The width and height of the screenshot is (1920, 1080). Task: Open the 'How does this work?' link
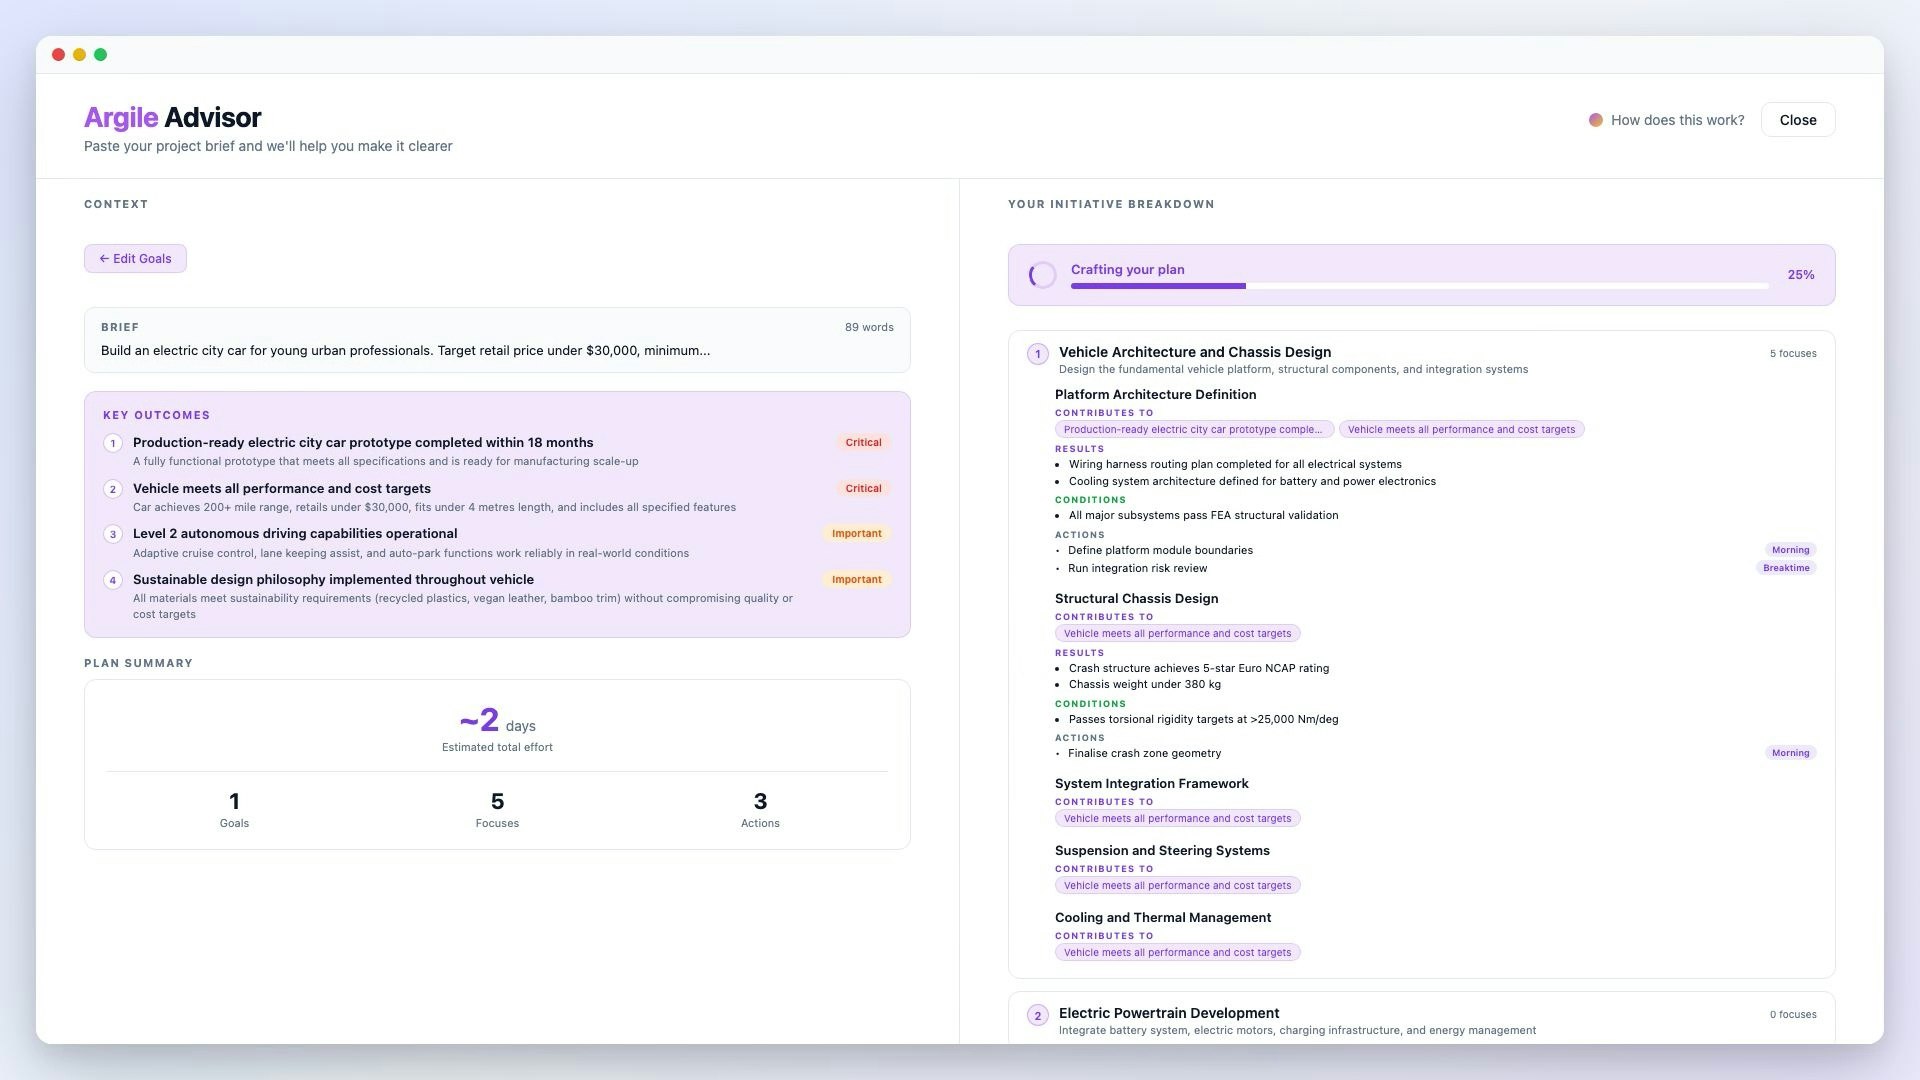[x=1677, y=120]
